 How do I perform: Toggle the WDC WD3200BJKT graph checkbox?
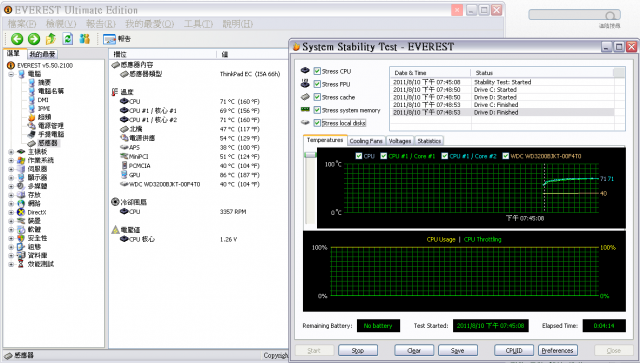pyautogui.click(x=506, y=156)
